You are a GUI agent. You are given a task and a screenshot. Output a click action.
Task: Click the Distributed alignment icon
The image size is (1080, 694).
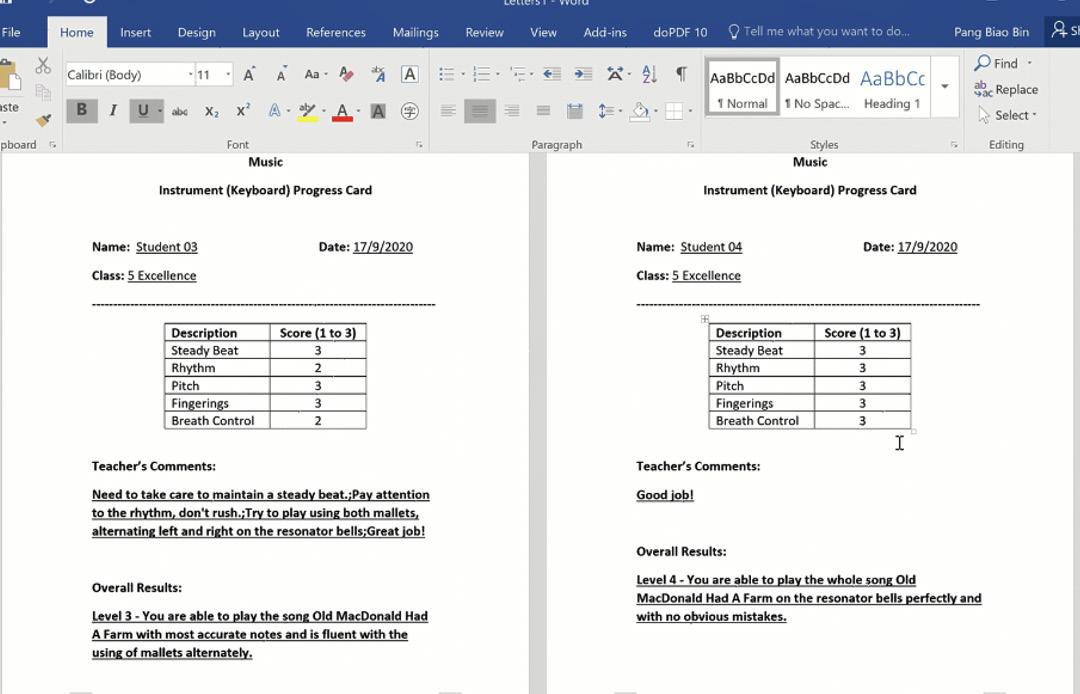tap(575, 111)
